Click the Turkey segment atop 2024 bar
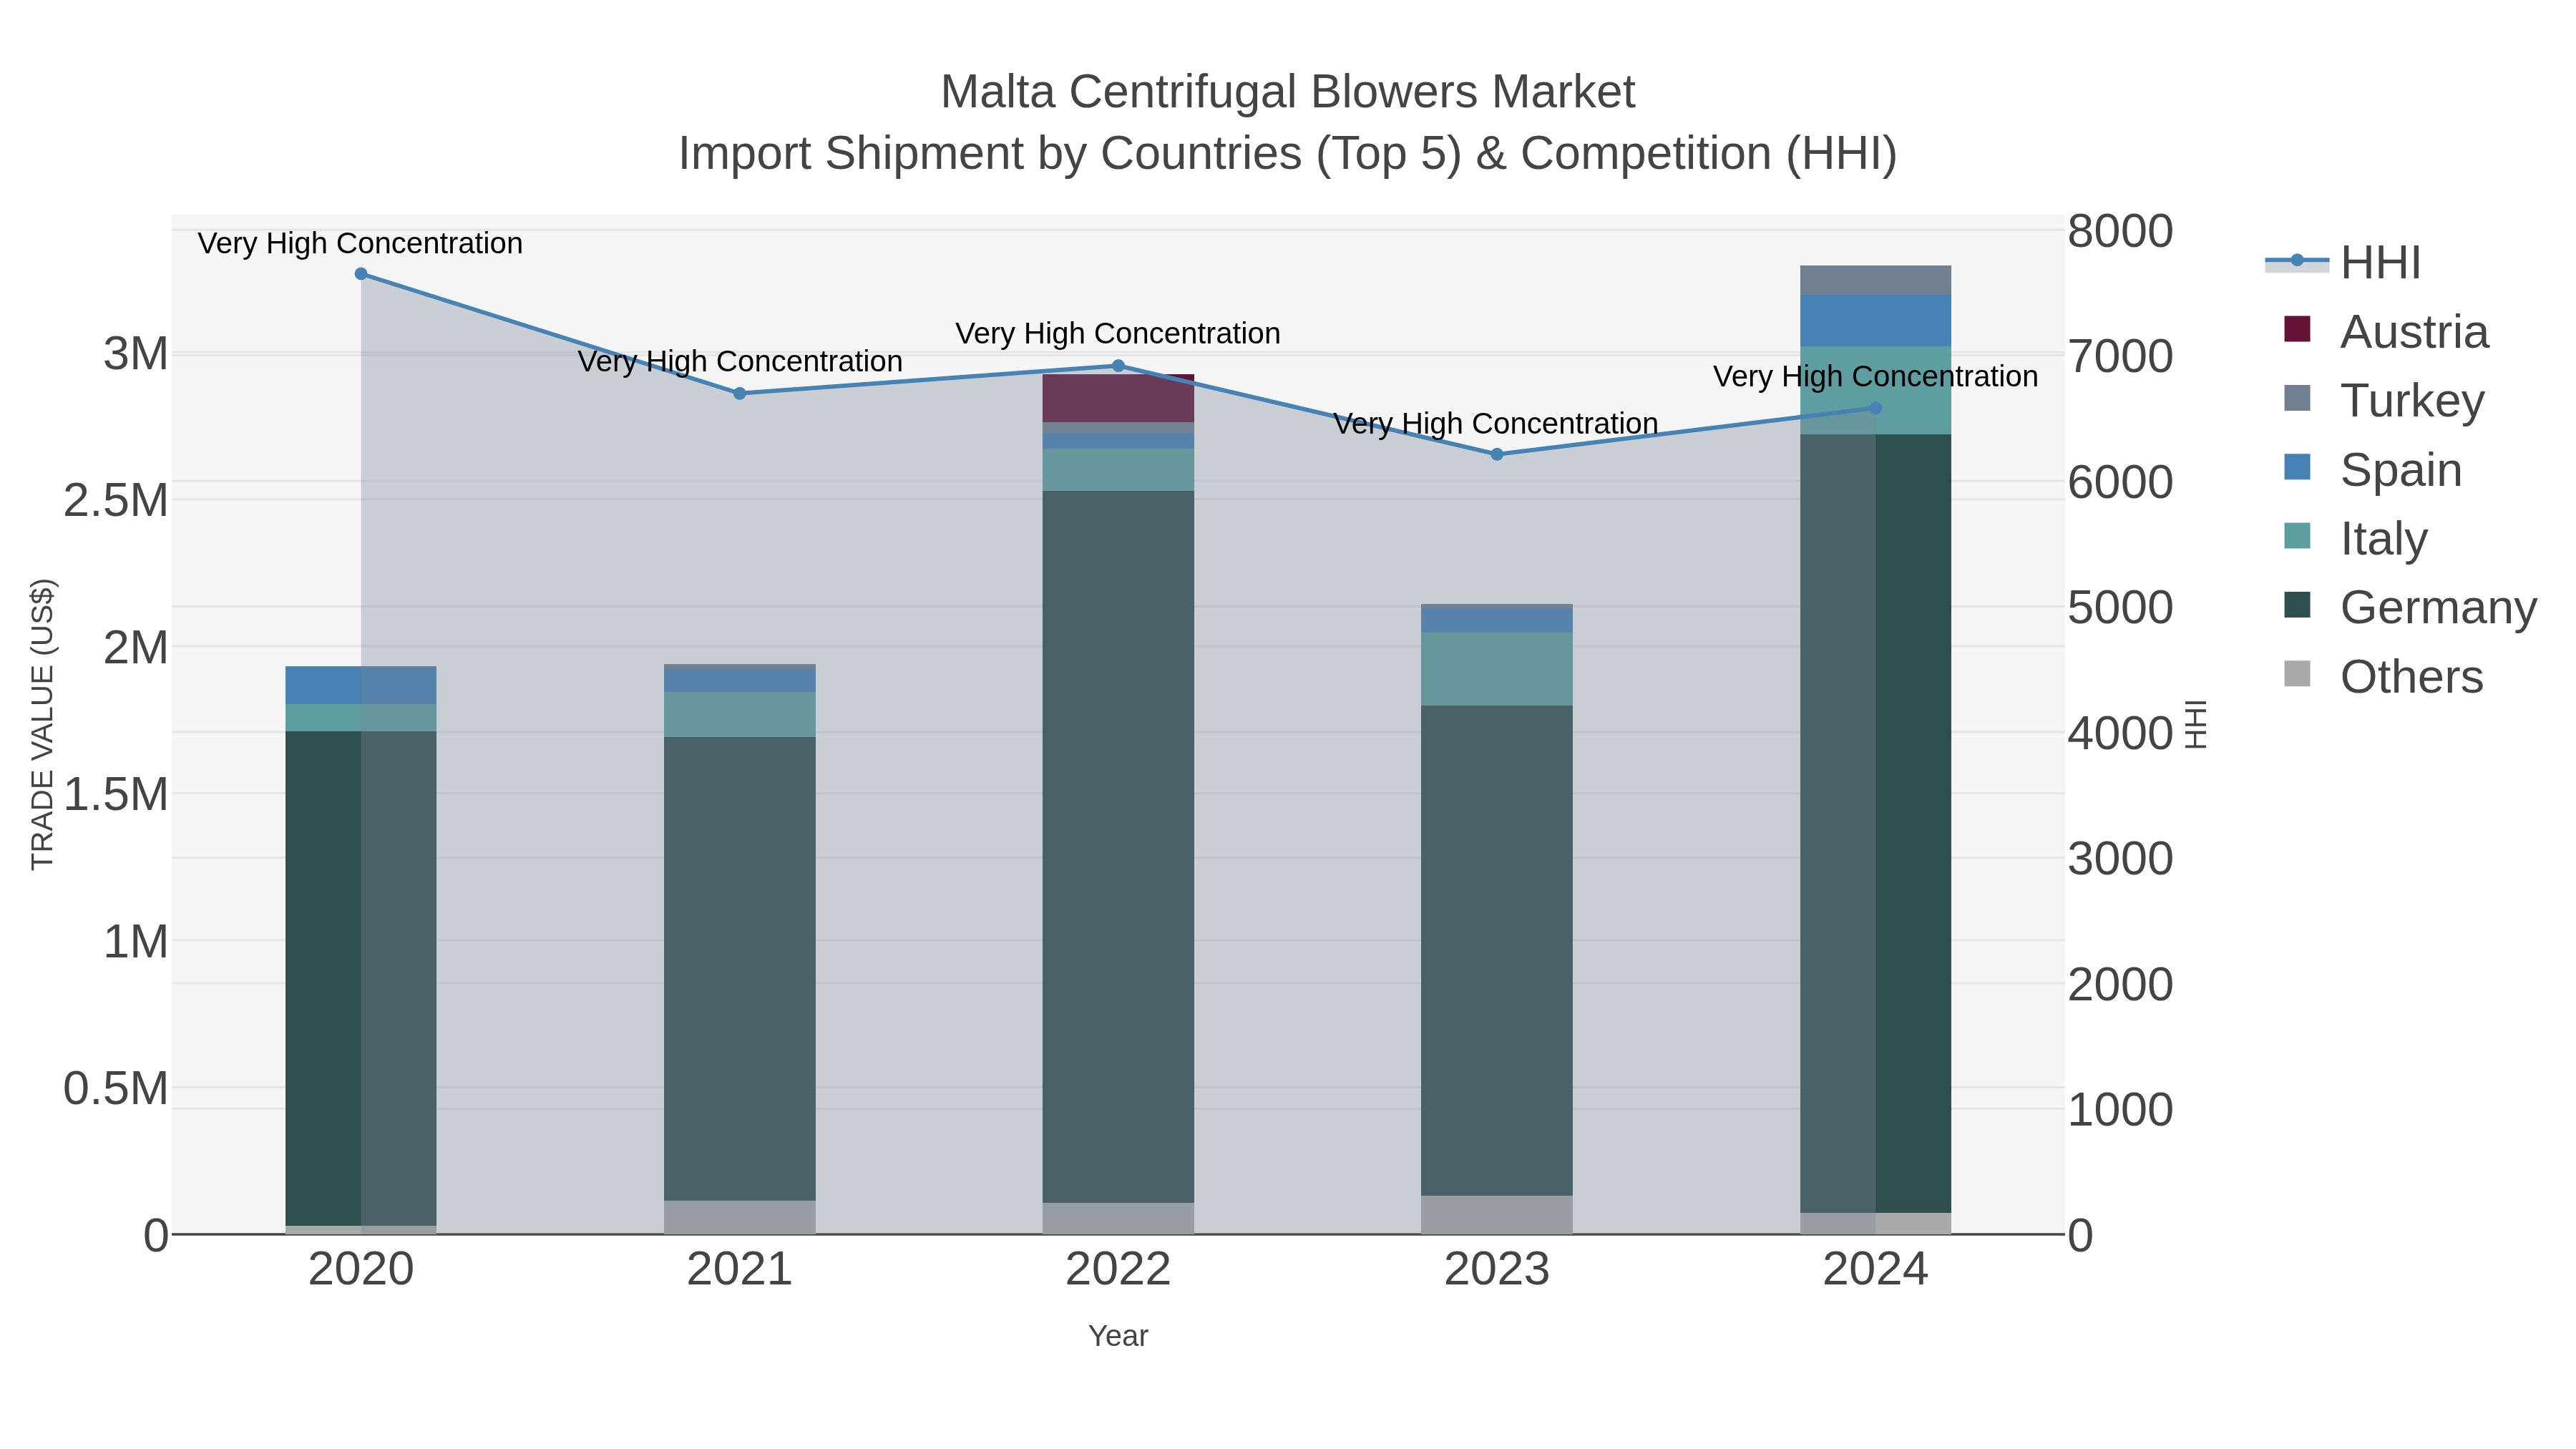The height and width of the screenshot is (1449, 2576). (1875, 281)
